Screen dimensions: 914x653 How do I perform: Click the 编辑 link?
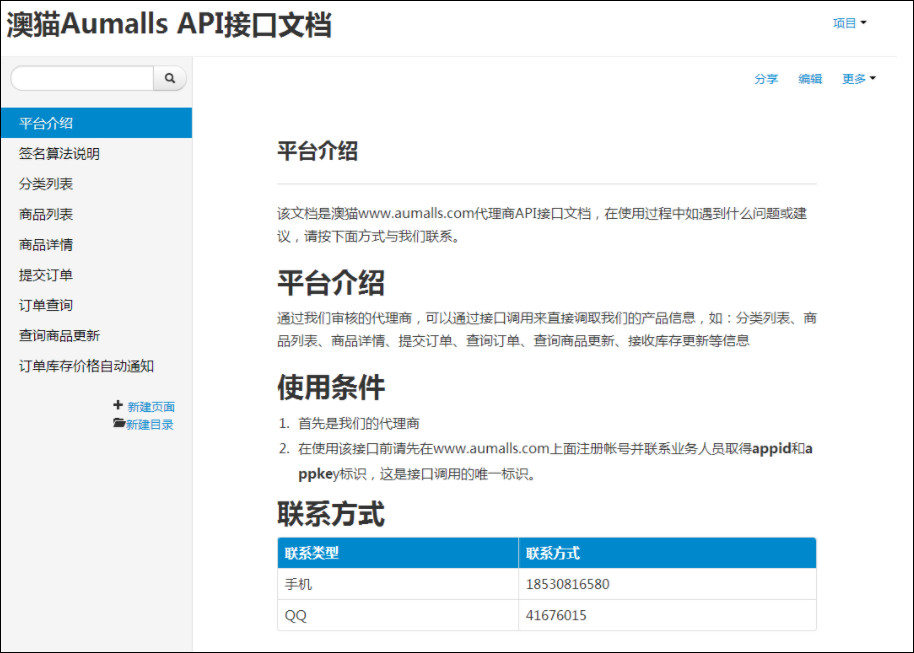click(x=810, y=79)
